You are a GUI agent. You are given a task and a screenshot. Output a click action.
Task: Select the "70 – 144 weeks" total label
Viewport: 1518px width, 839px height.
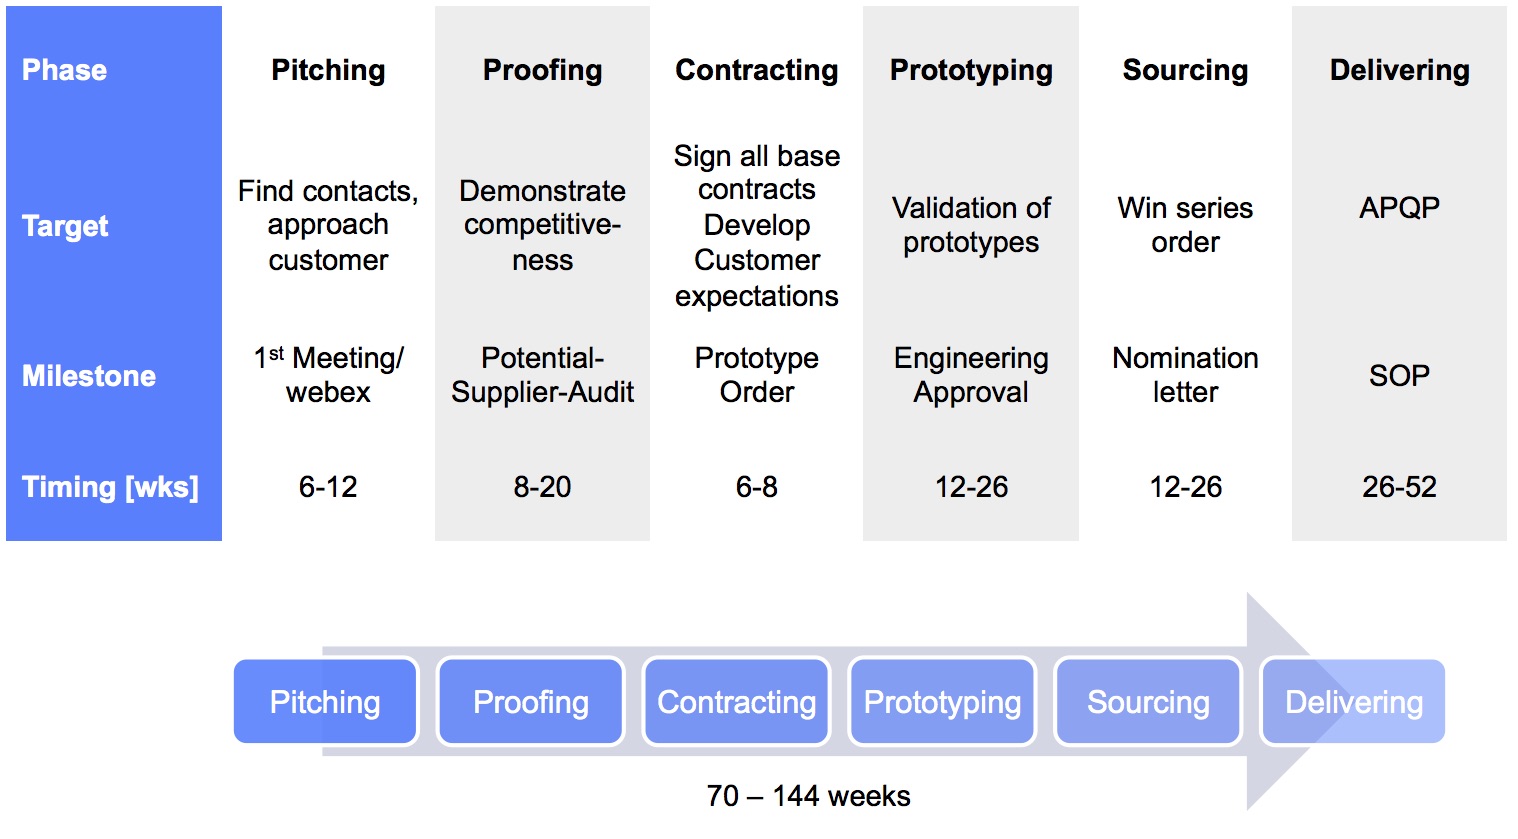808,796
